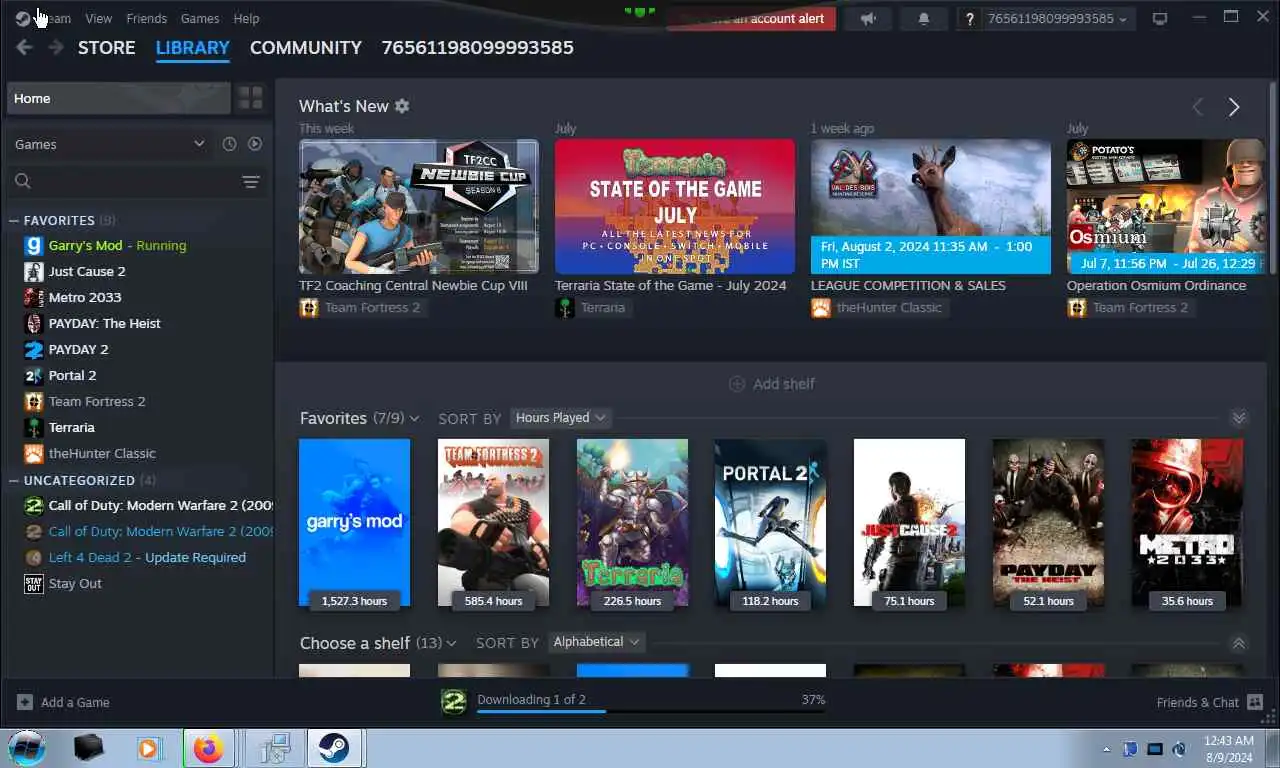Click the ready-to-play filter icon

click(255, 144)
